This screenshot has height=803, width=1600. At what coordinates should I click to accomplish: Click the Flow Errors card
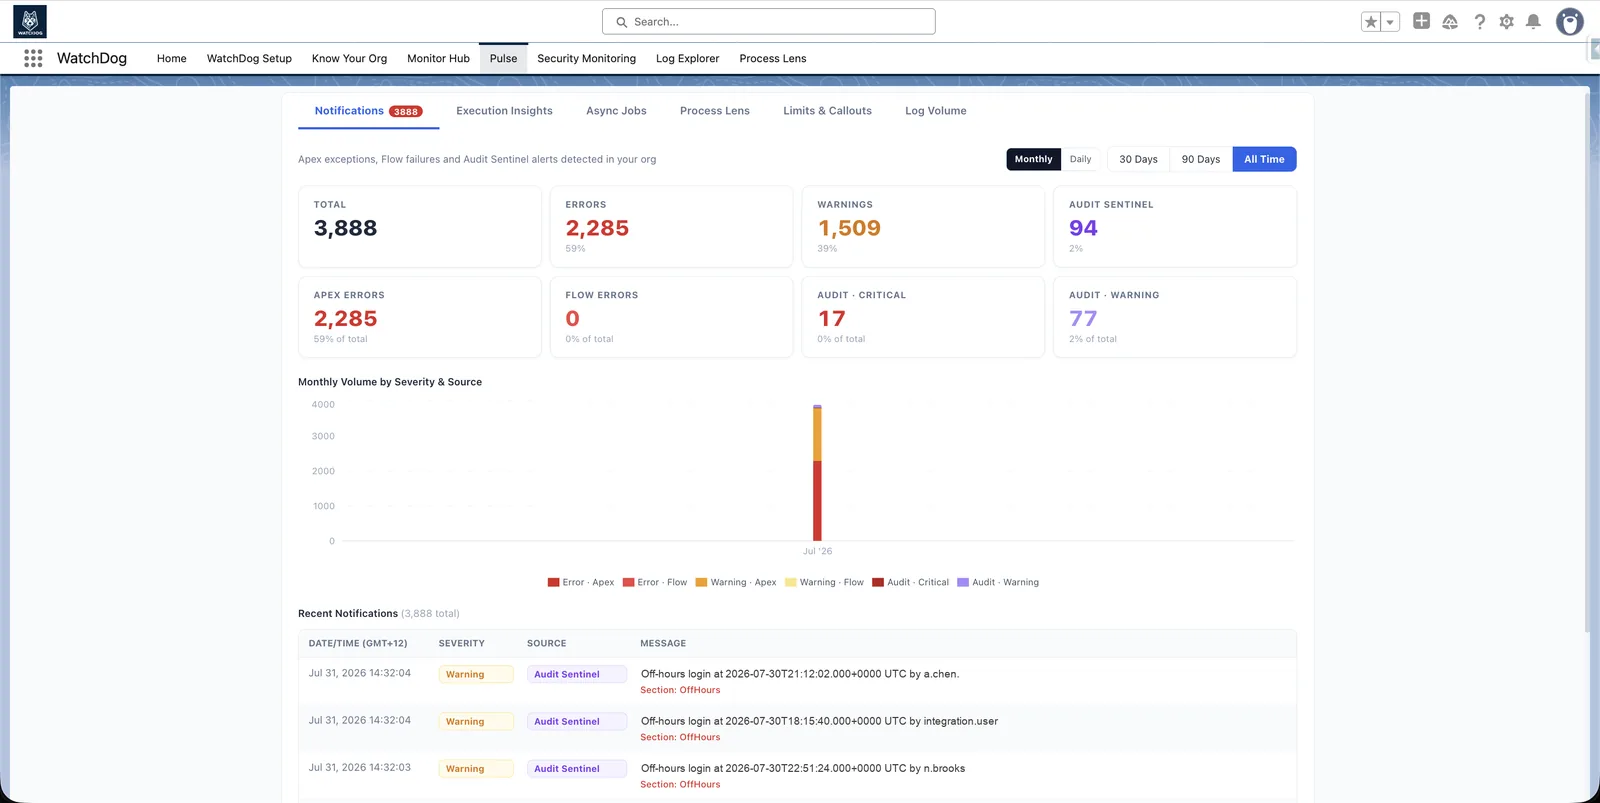671,317
